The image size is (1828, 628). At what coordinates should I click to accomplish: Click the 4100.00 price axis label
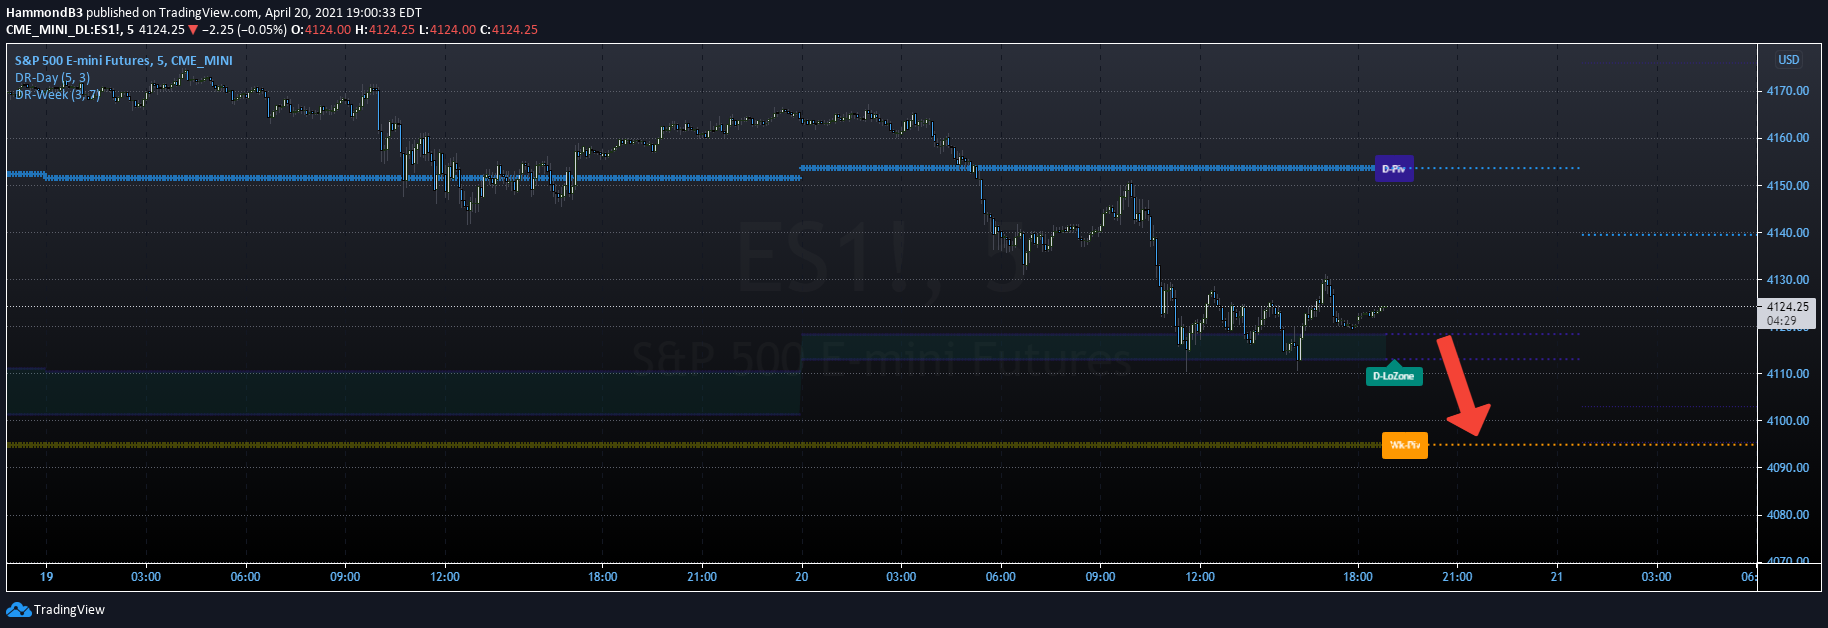coord(1788,421)
